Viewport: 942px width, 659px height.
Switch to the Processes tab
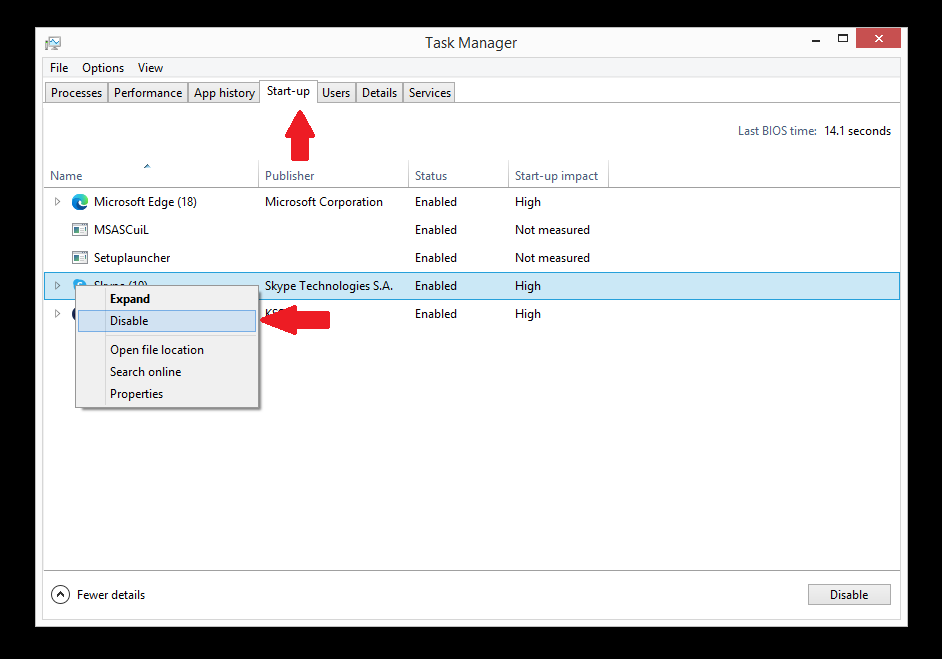tap(77, 93)
